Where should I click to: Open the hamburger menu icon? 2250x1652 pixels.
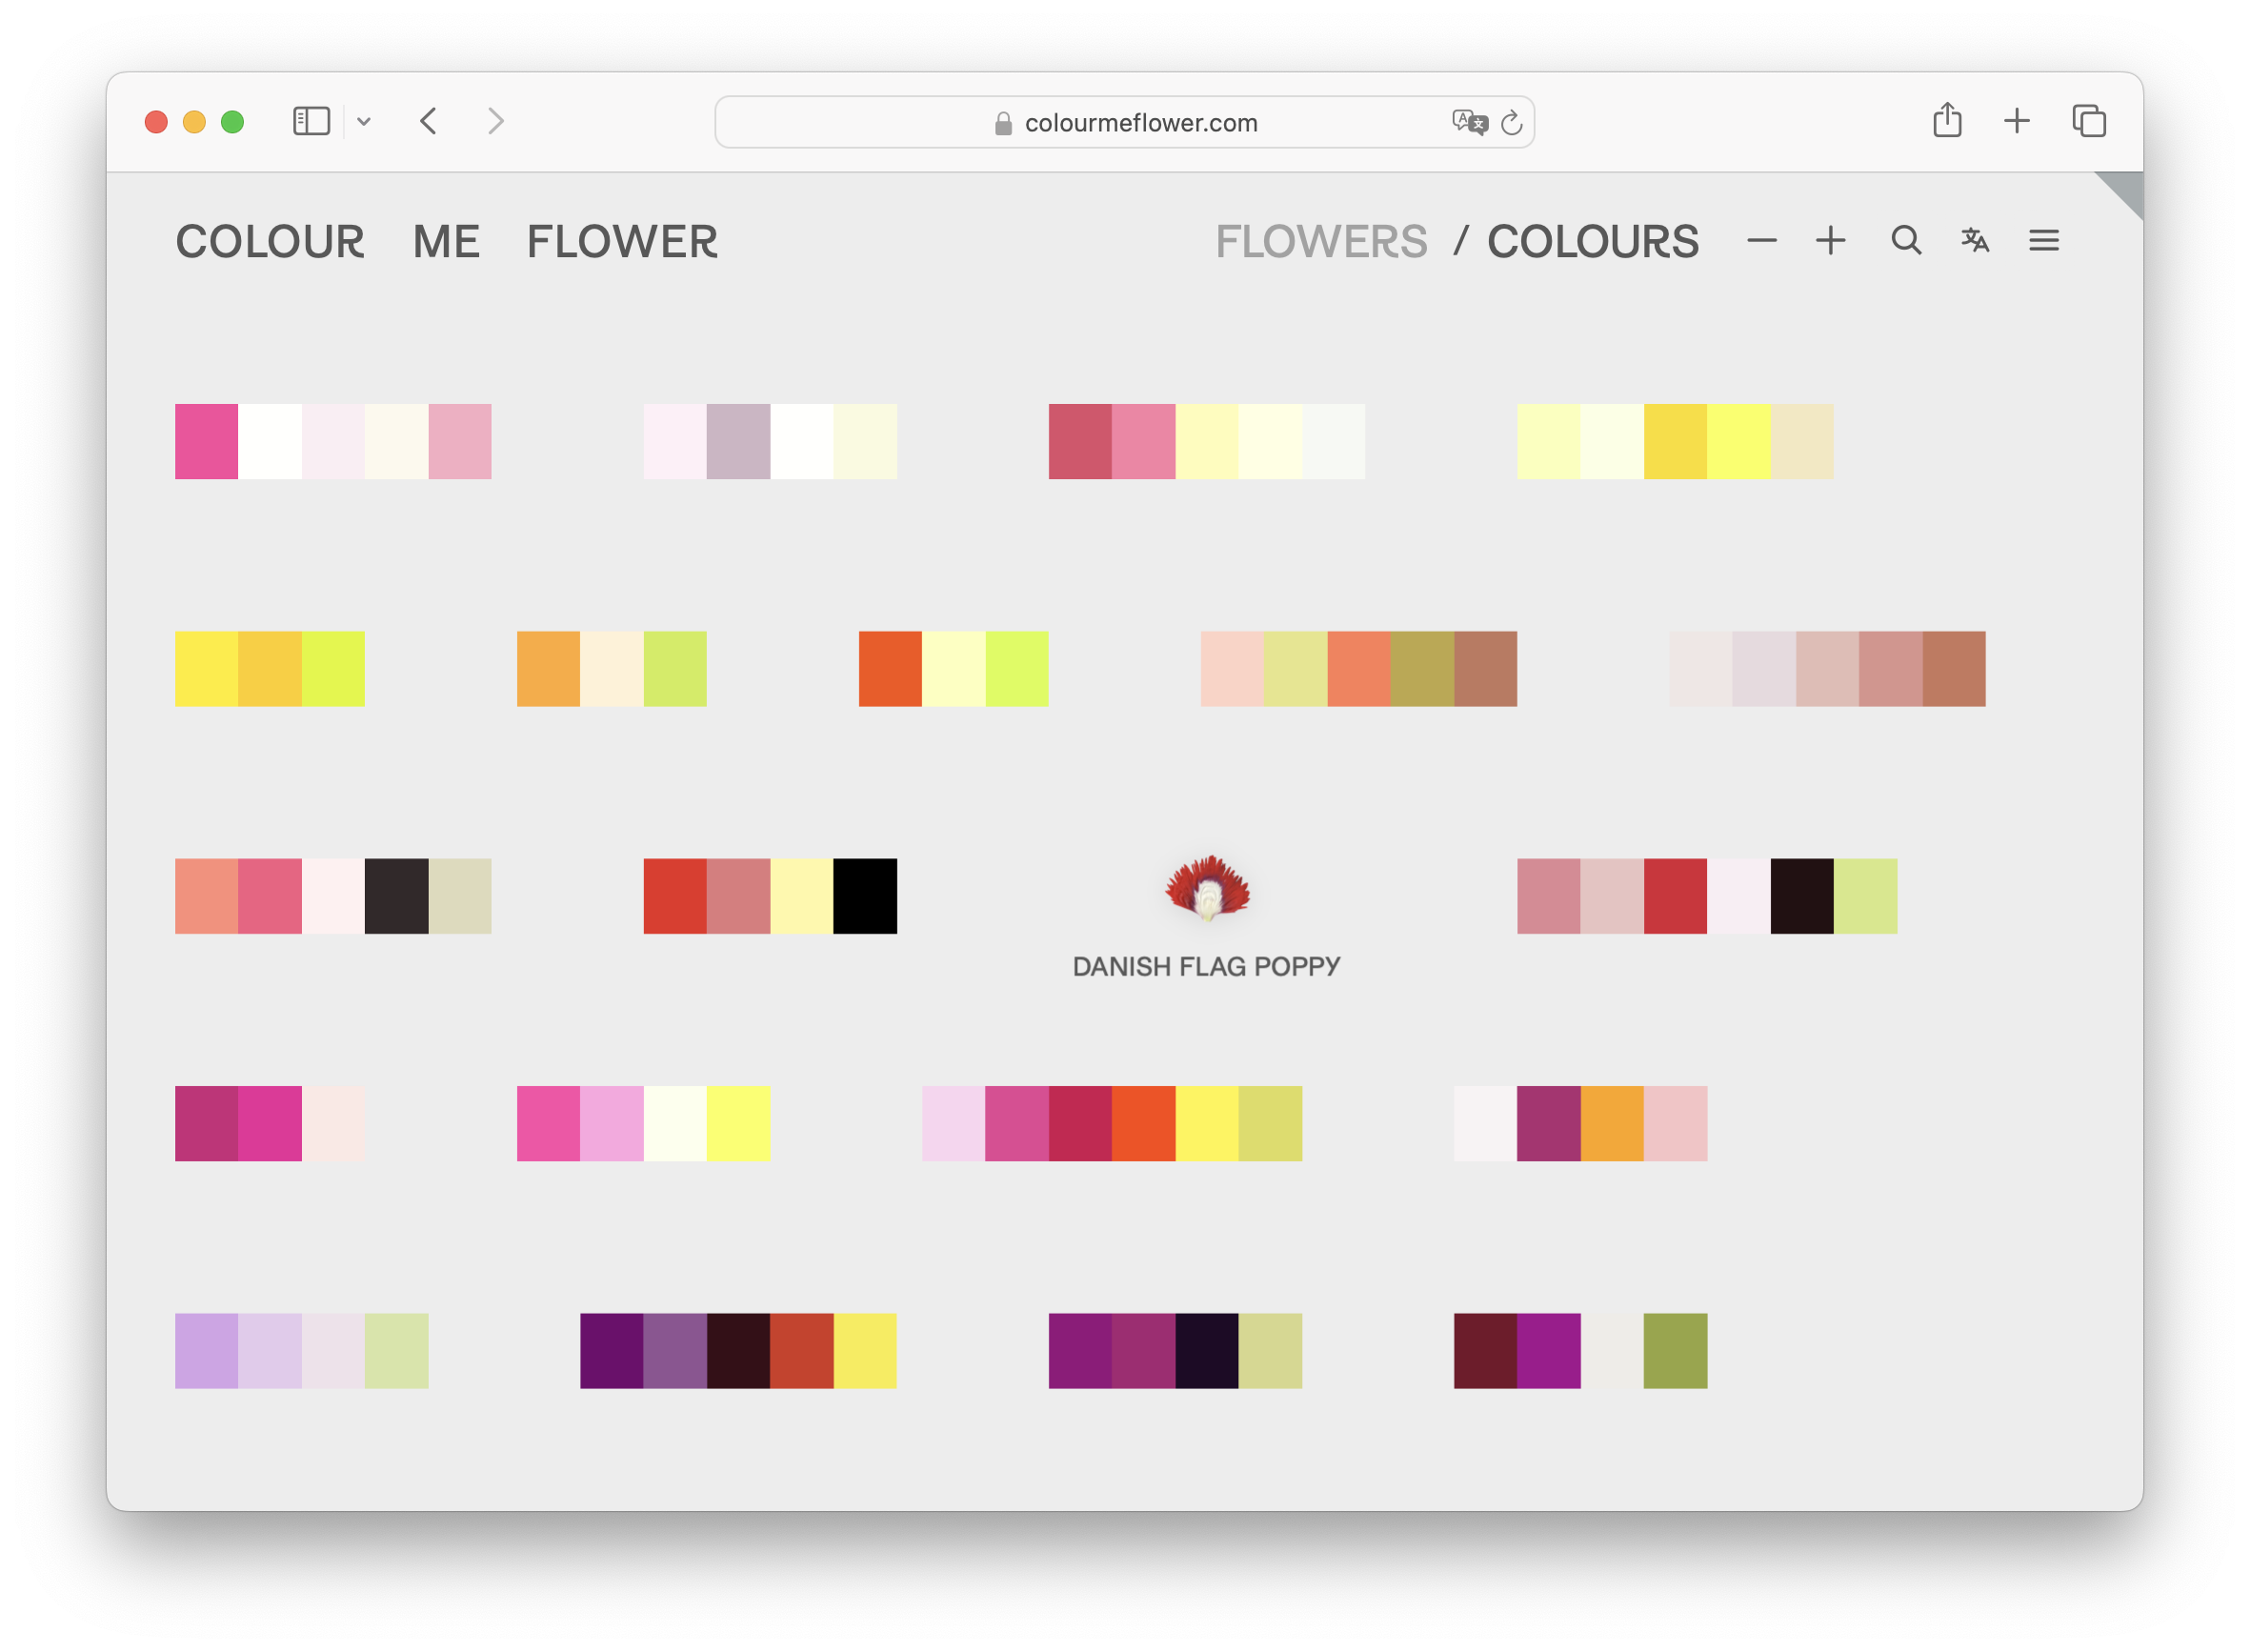click(2043, 241)
